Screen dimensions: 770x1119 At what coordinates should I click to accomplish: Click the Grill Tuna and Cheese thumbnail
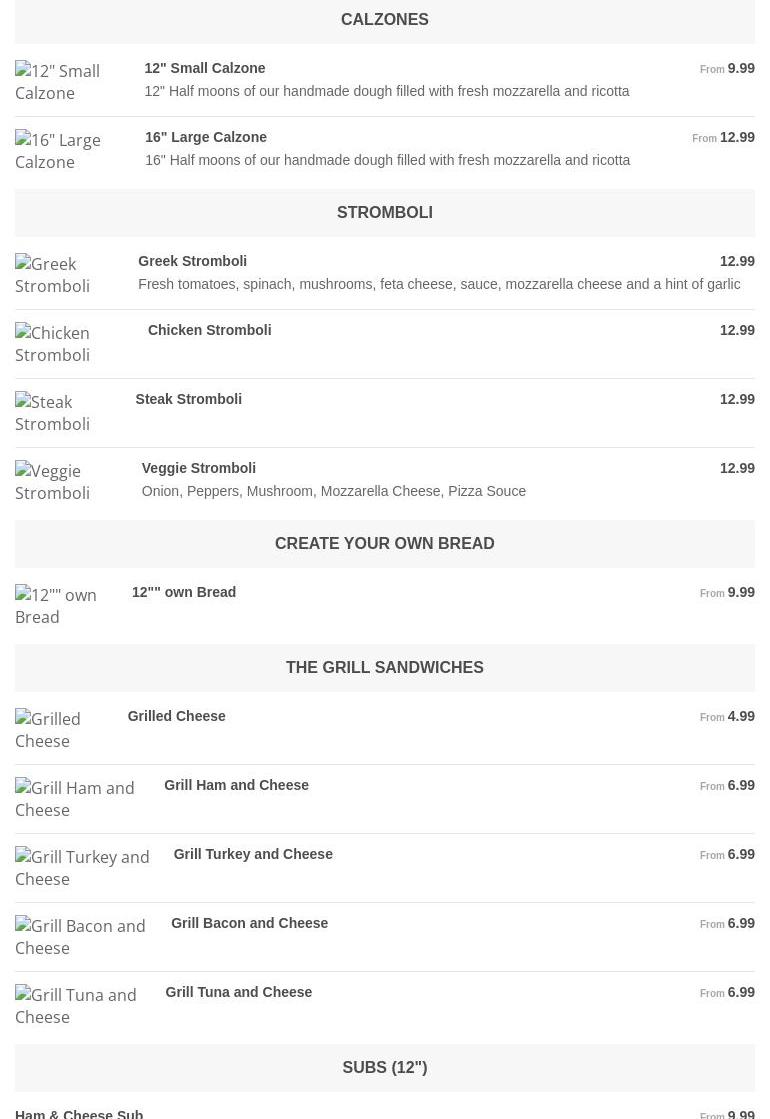click(76, 1006)
